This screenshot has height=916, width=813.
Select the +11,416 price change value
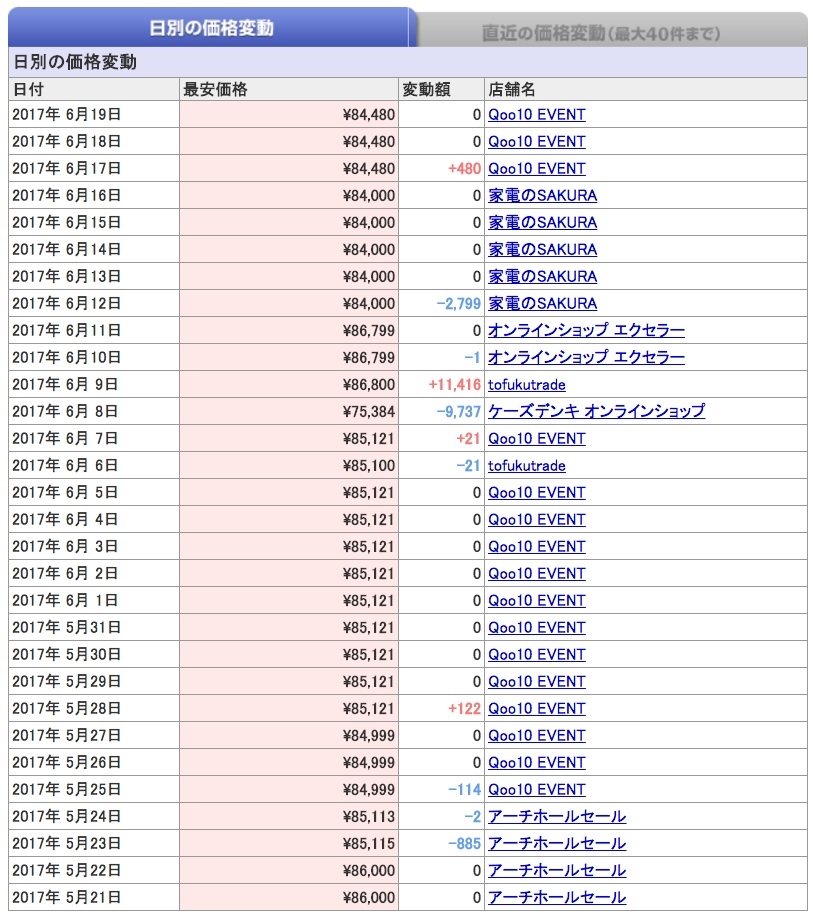coord(454,384)
